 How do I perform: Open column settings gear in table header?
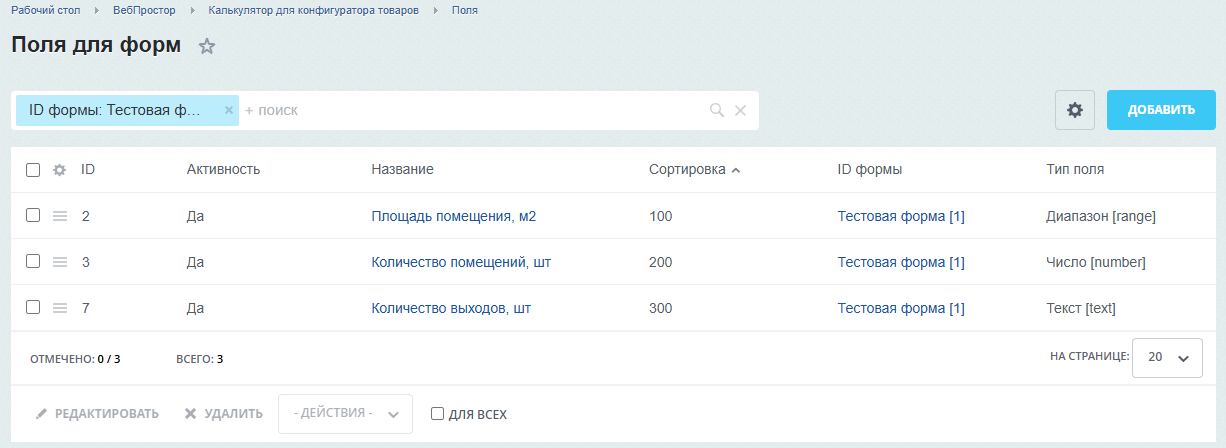59,170
